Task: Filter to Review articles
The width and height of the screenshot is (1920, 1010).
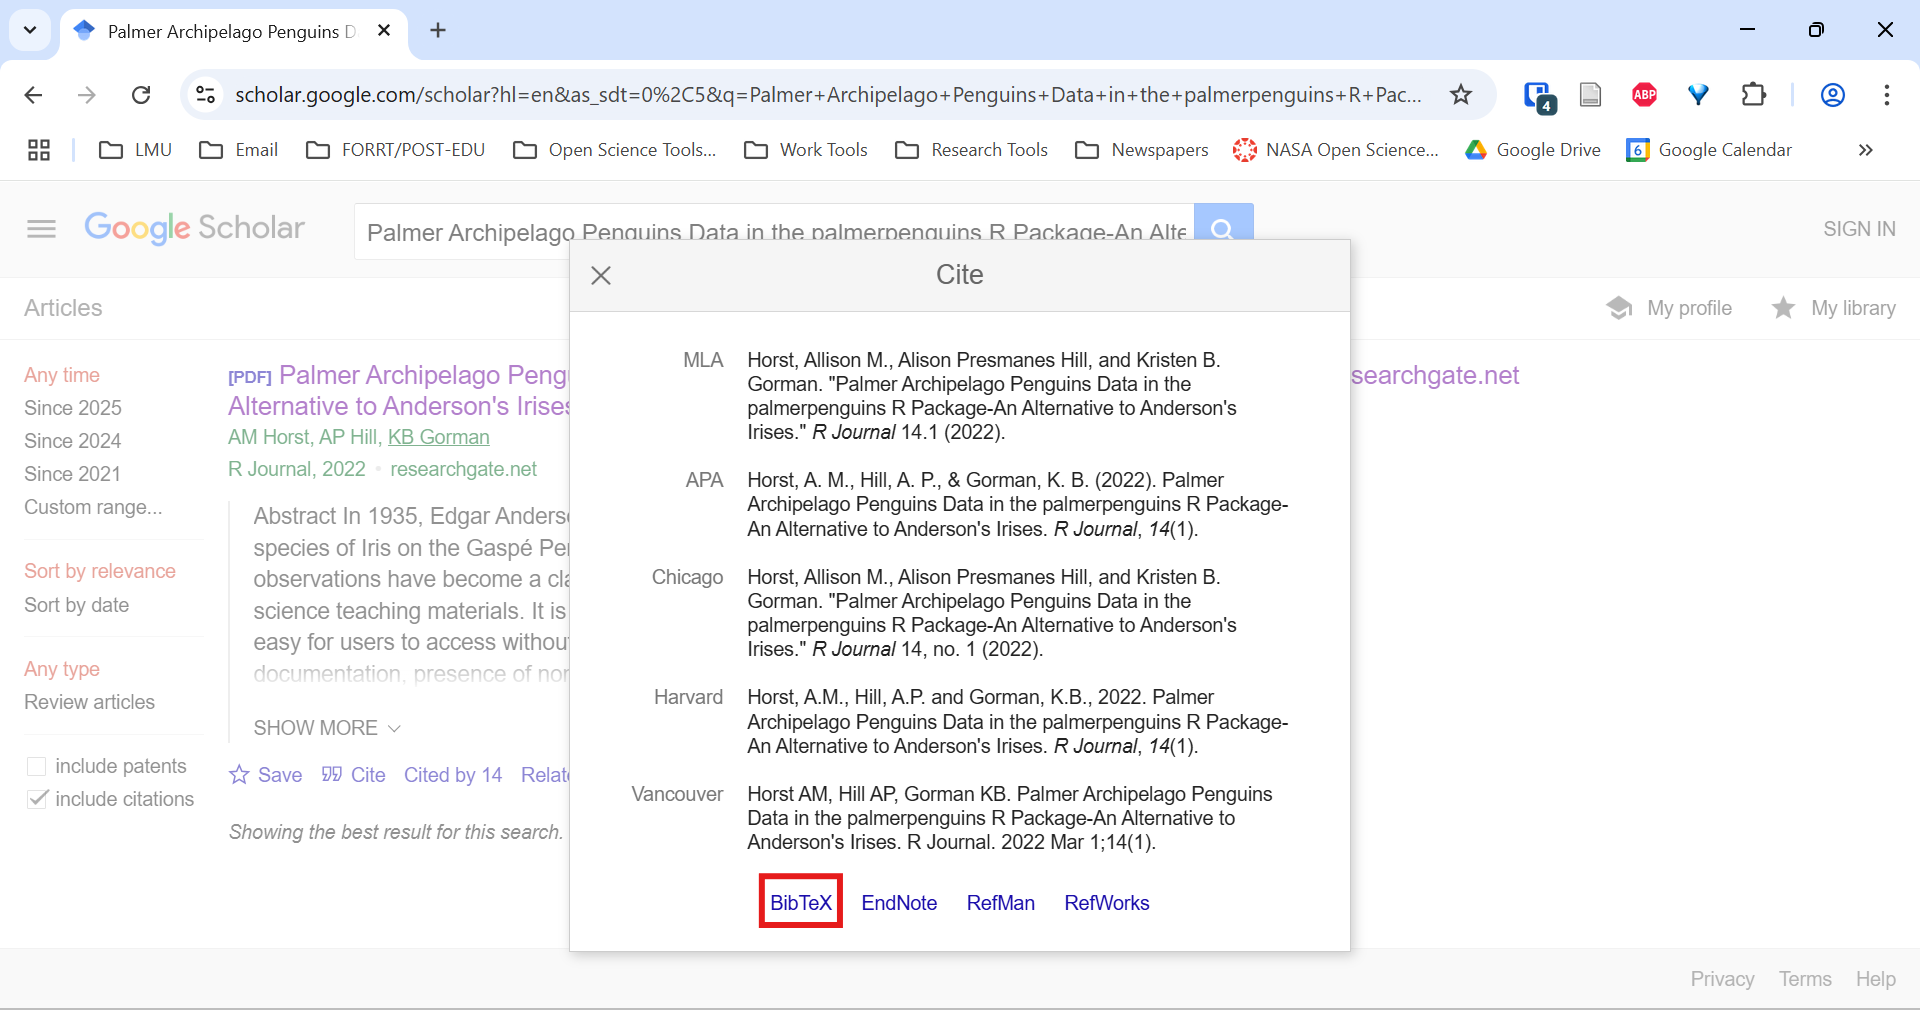Action: pos(90,702)
